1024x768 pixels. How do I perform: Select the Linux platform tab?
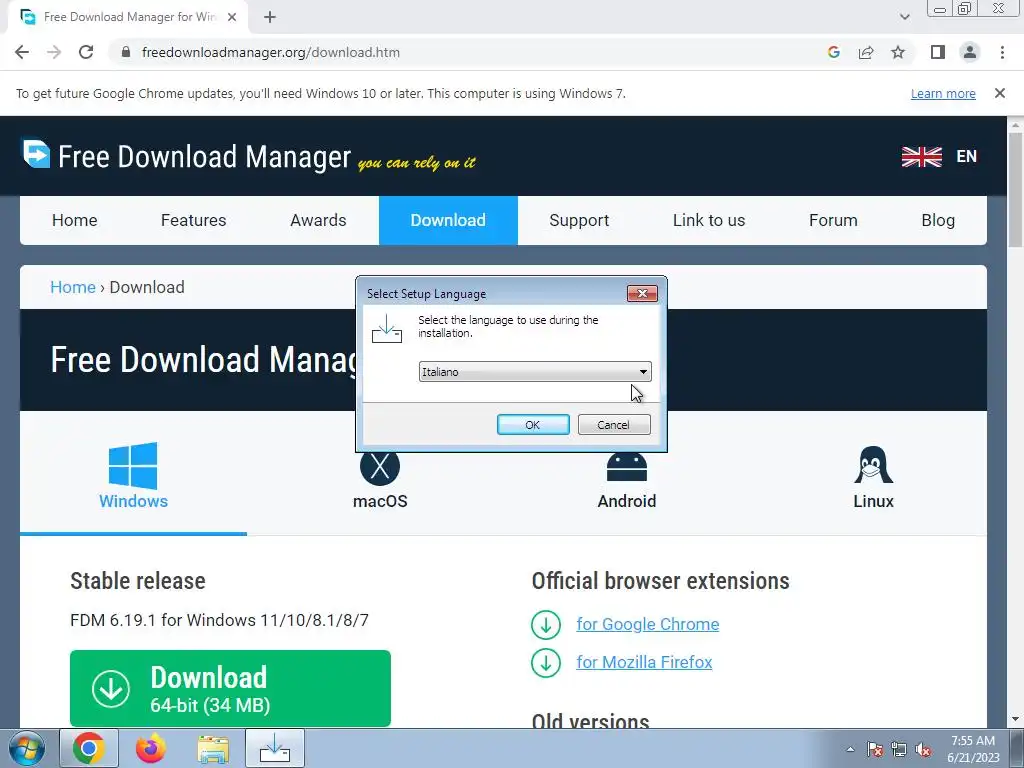click(x=873, y=477)
